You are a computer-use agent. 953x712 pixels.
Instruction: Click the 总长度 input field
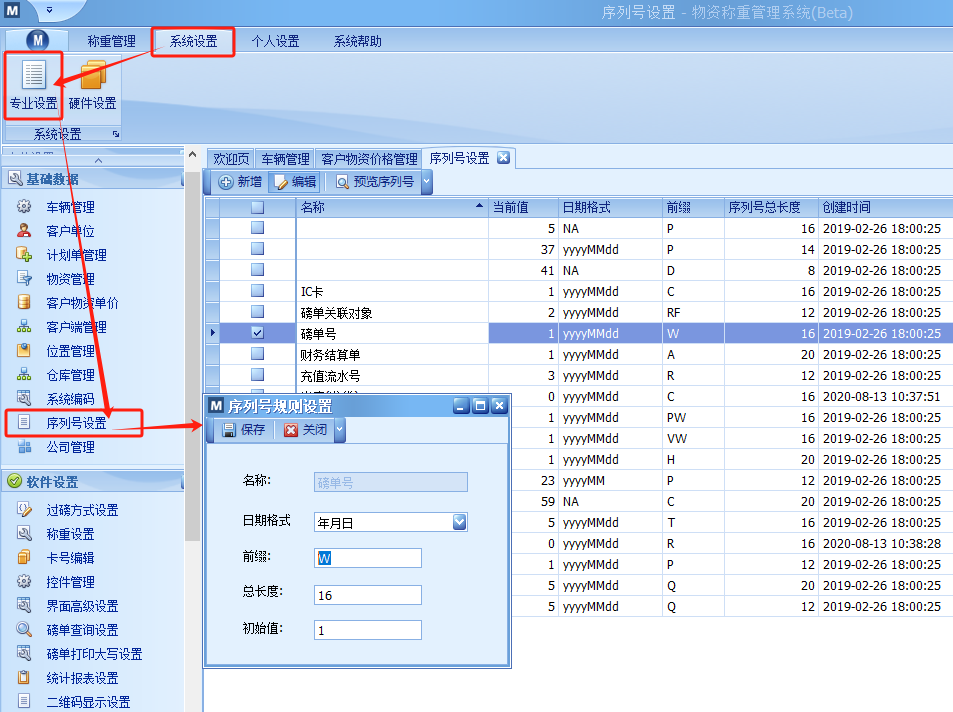point(368,595)
